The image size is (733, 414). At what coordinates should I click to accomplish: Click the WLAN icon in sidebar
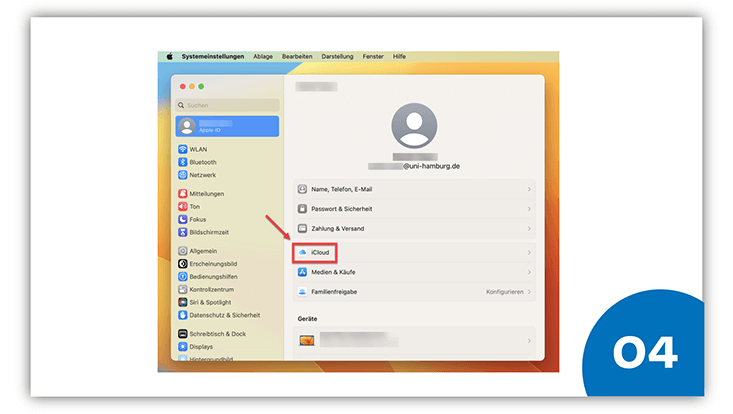[183, 149]
